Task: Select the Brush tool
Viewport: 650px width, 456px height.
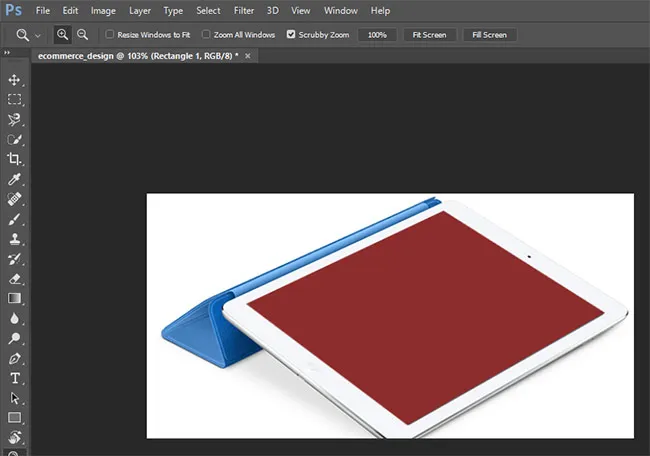Action: coord(14,219)
